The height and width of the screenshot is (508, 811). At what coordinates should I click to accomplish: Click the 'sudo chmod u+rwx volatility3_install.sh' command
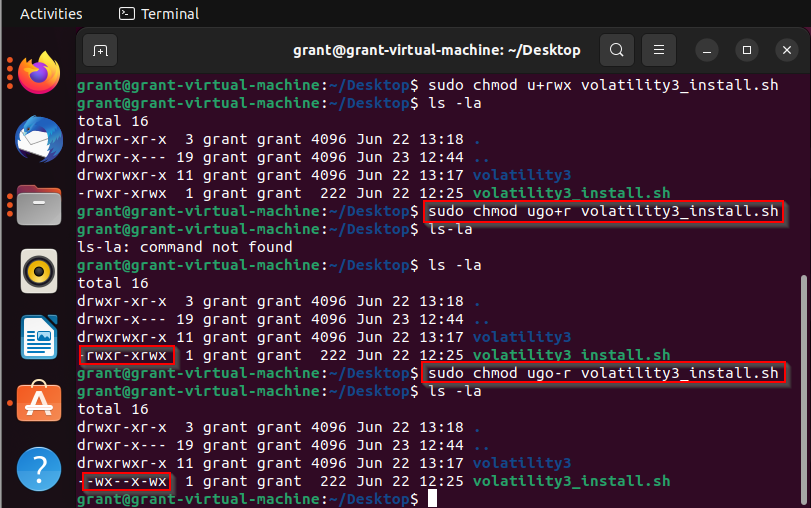(603, 85)
